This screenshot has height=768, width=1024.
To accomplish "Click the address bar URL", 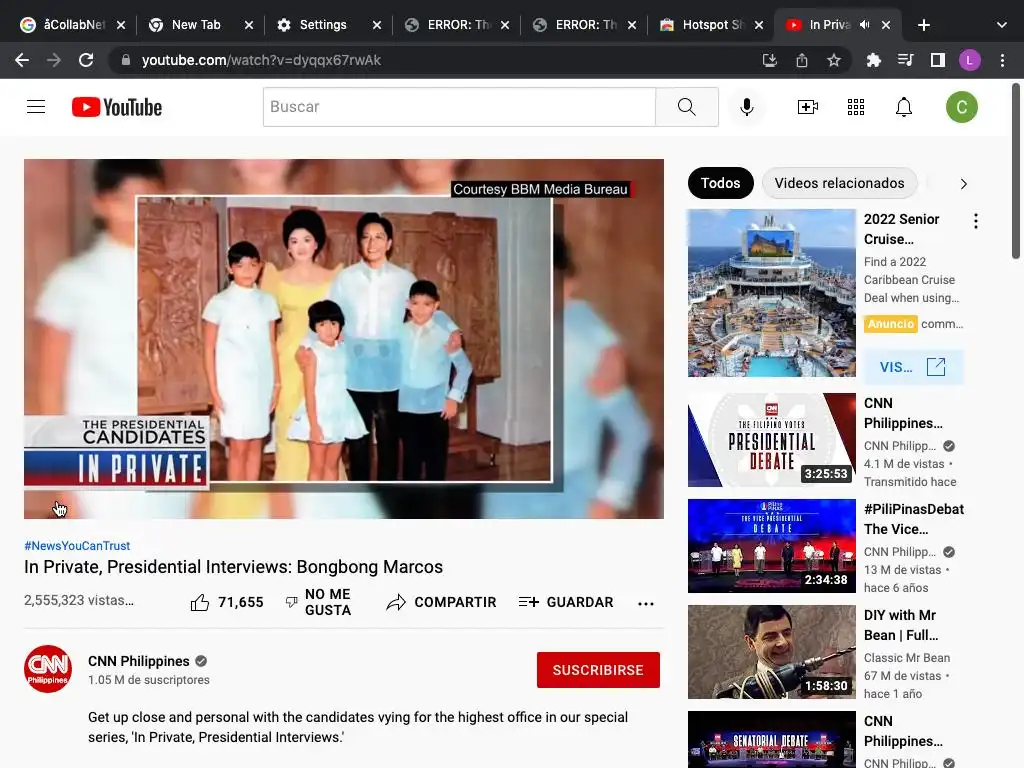I will click(261, 60).
